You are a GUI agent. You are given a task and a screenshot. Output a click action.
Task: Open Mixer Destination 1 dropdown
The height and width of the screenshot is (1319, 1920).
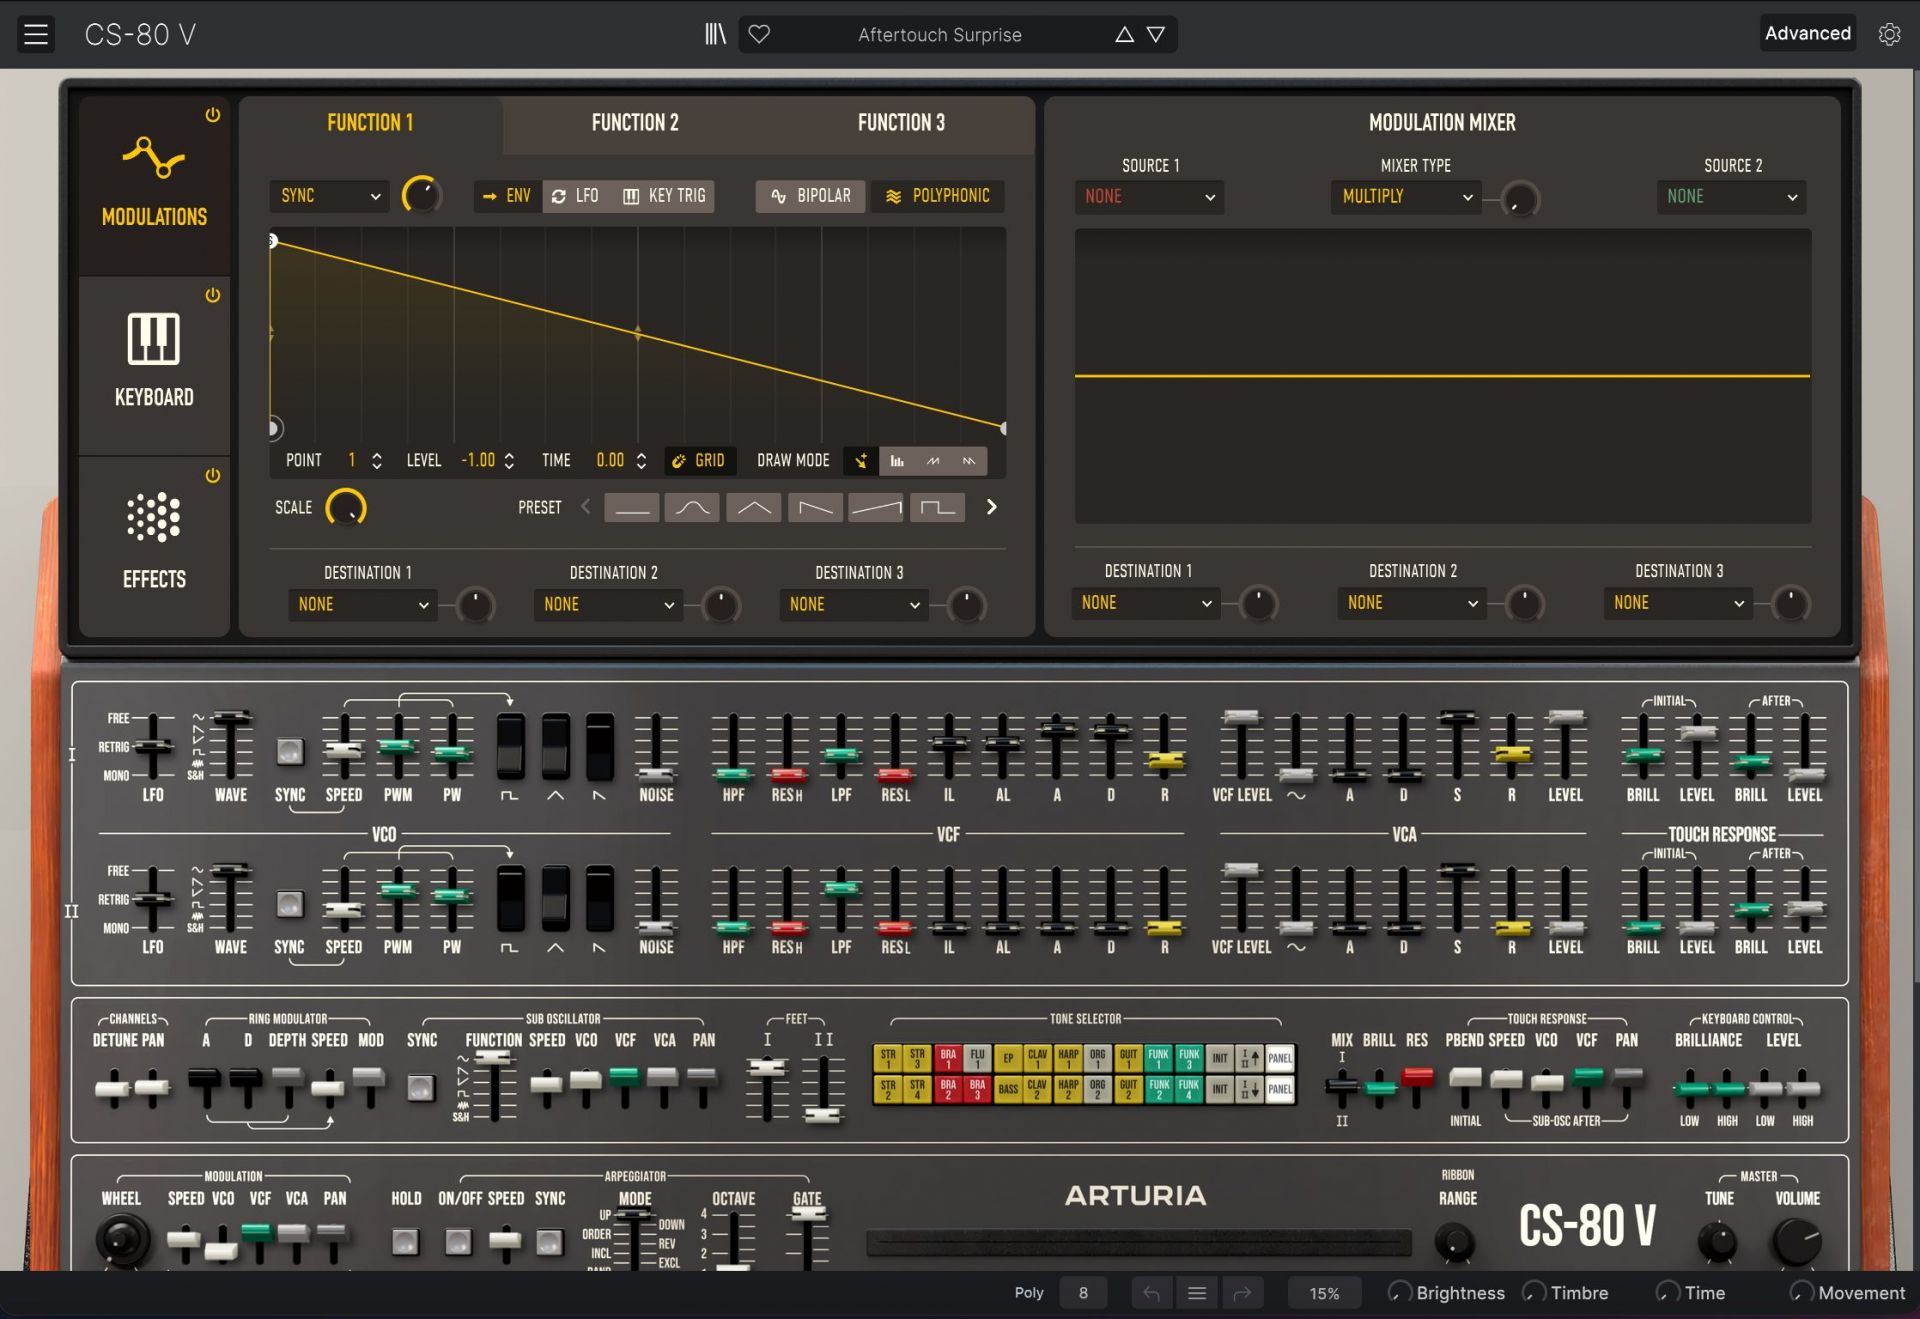tap(1146, 603)
